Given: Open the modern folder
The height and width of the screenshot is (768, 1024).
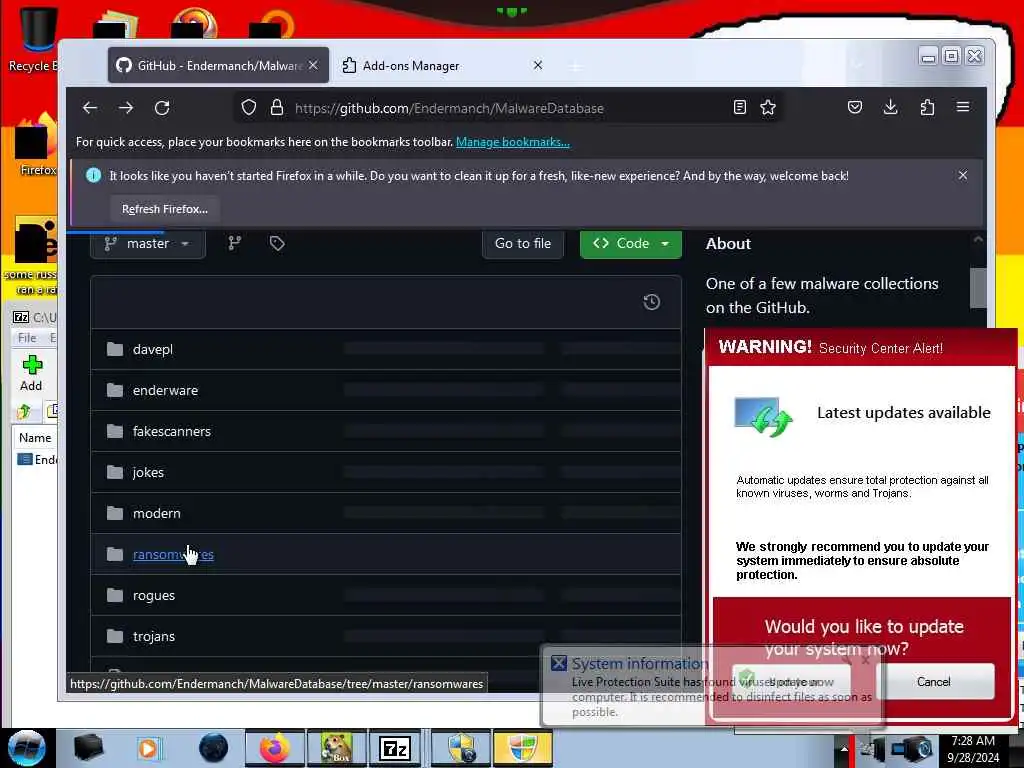Looking at the screenshot, I should coord(157,513).
